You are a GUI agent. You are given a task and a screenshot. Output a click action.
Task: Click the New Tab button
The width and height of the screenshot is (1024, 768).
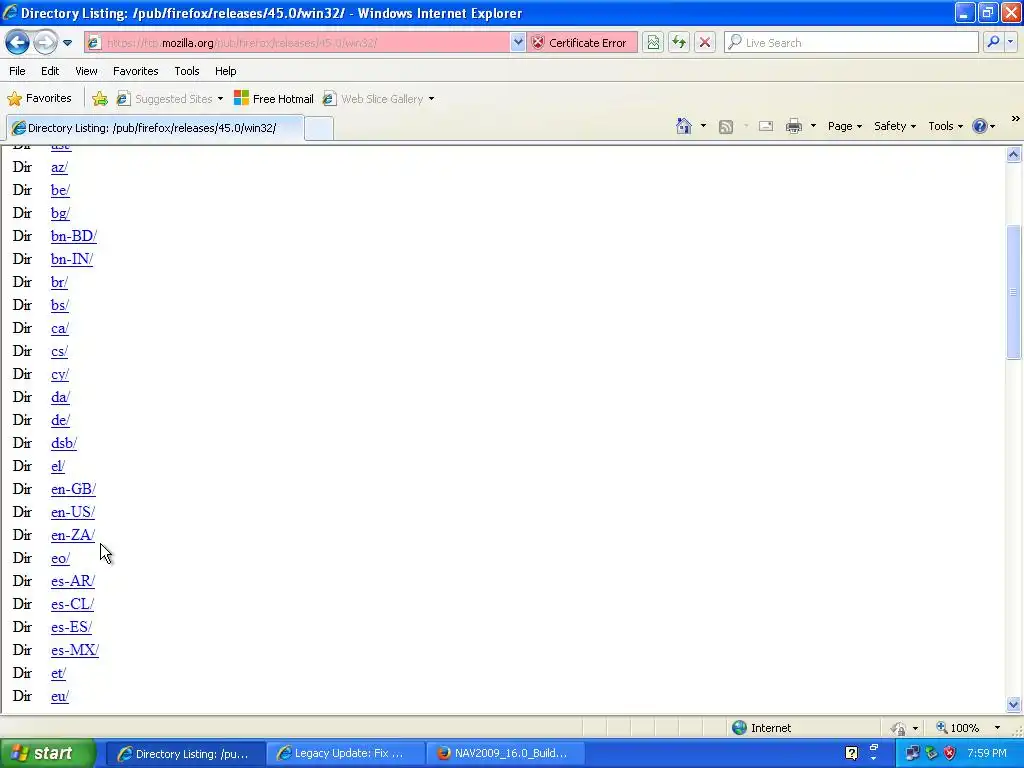click(x=319, y=128)
